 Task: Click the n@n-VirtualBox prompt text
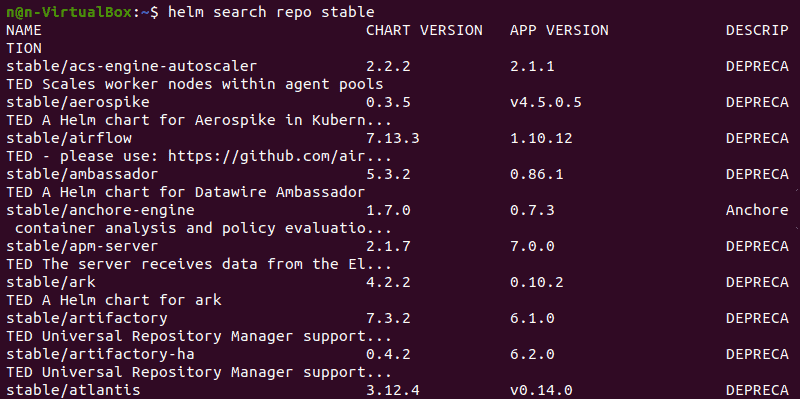[x=70, y=12]
